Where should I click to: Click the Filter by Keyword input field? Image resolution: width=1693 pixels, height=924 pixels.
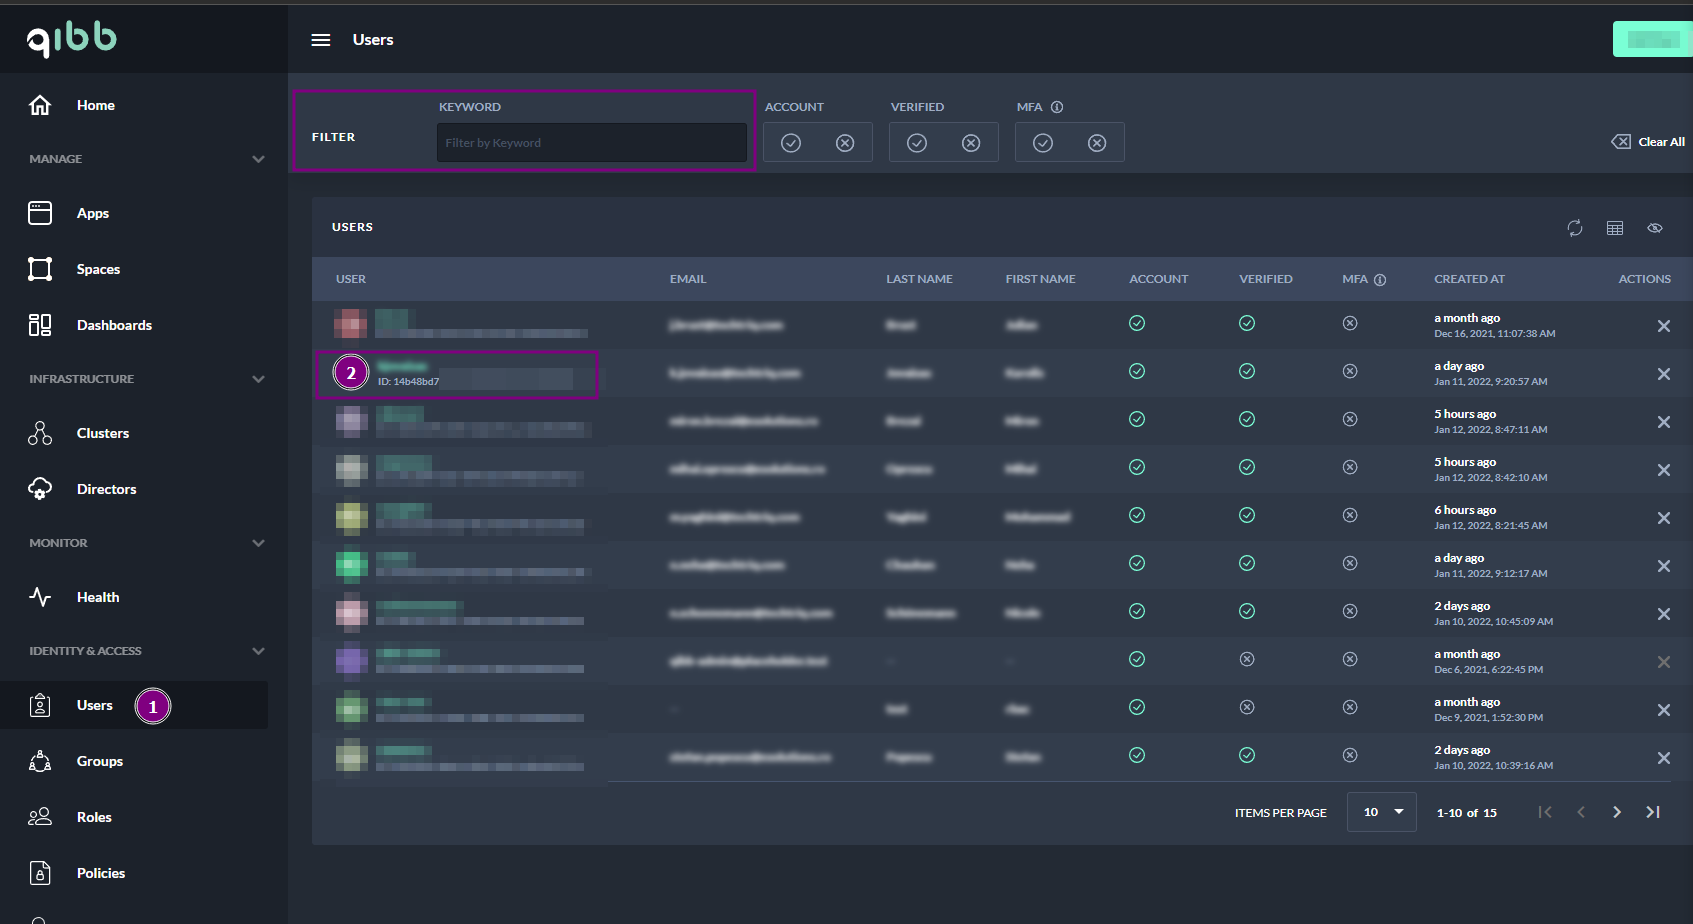(x=591, y=143)
